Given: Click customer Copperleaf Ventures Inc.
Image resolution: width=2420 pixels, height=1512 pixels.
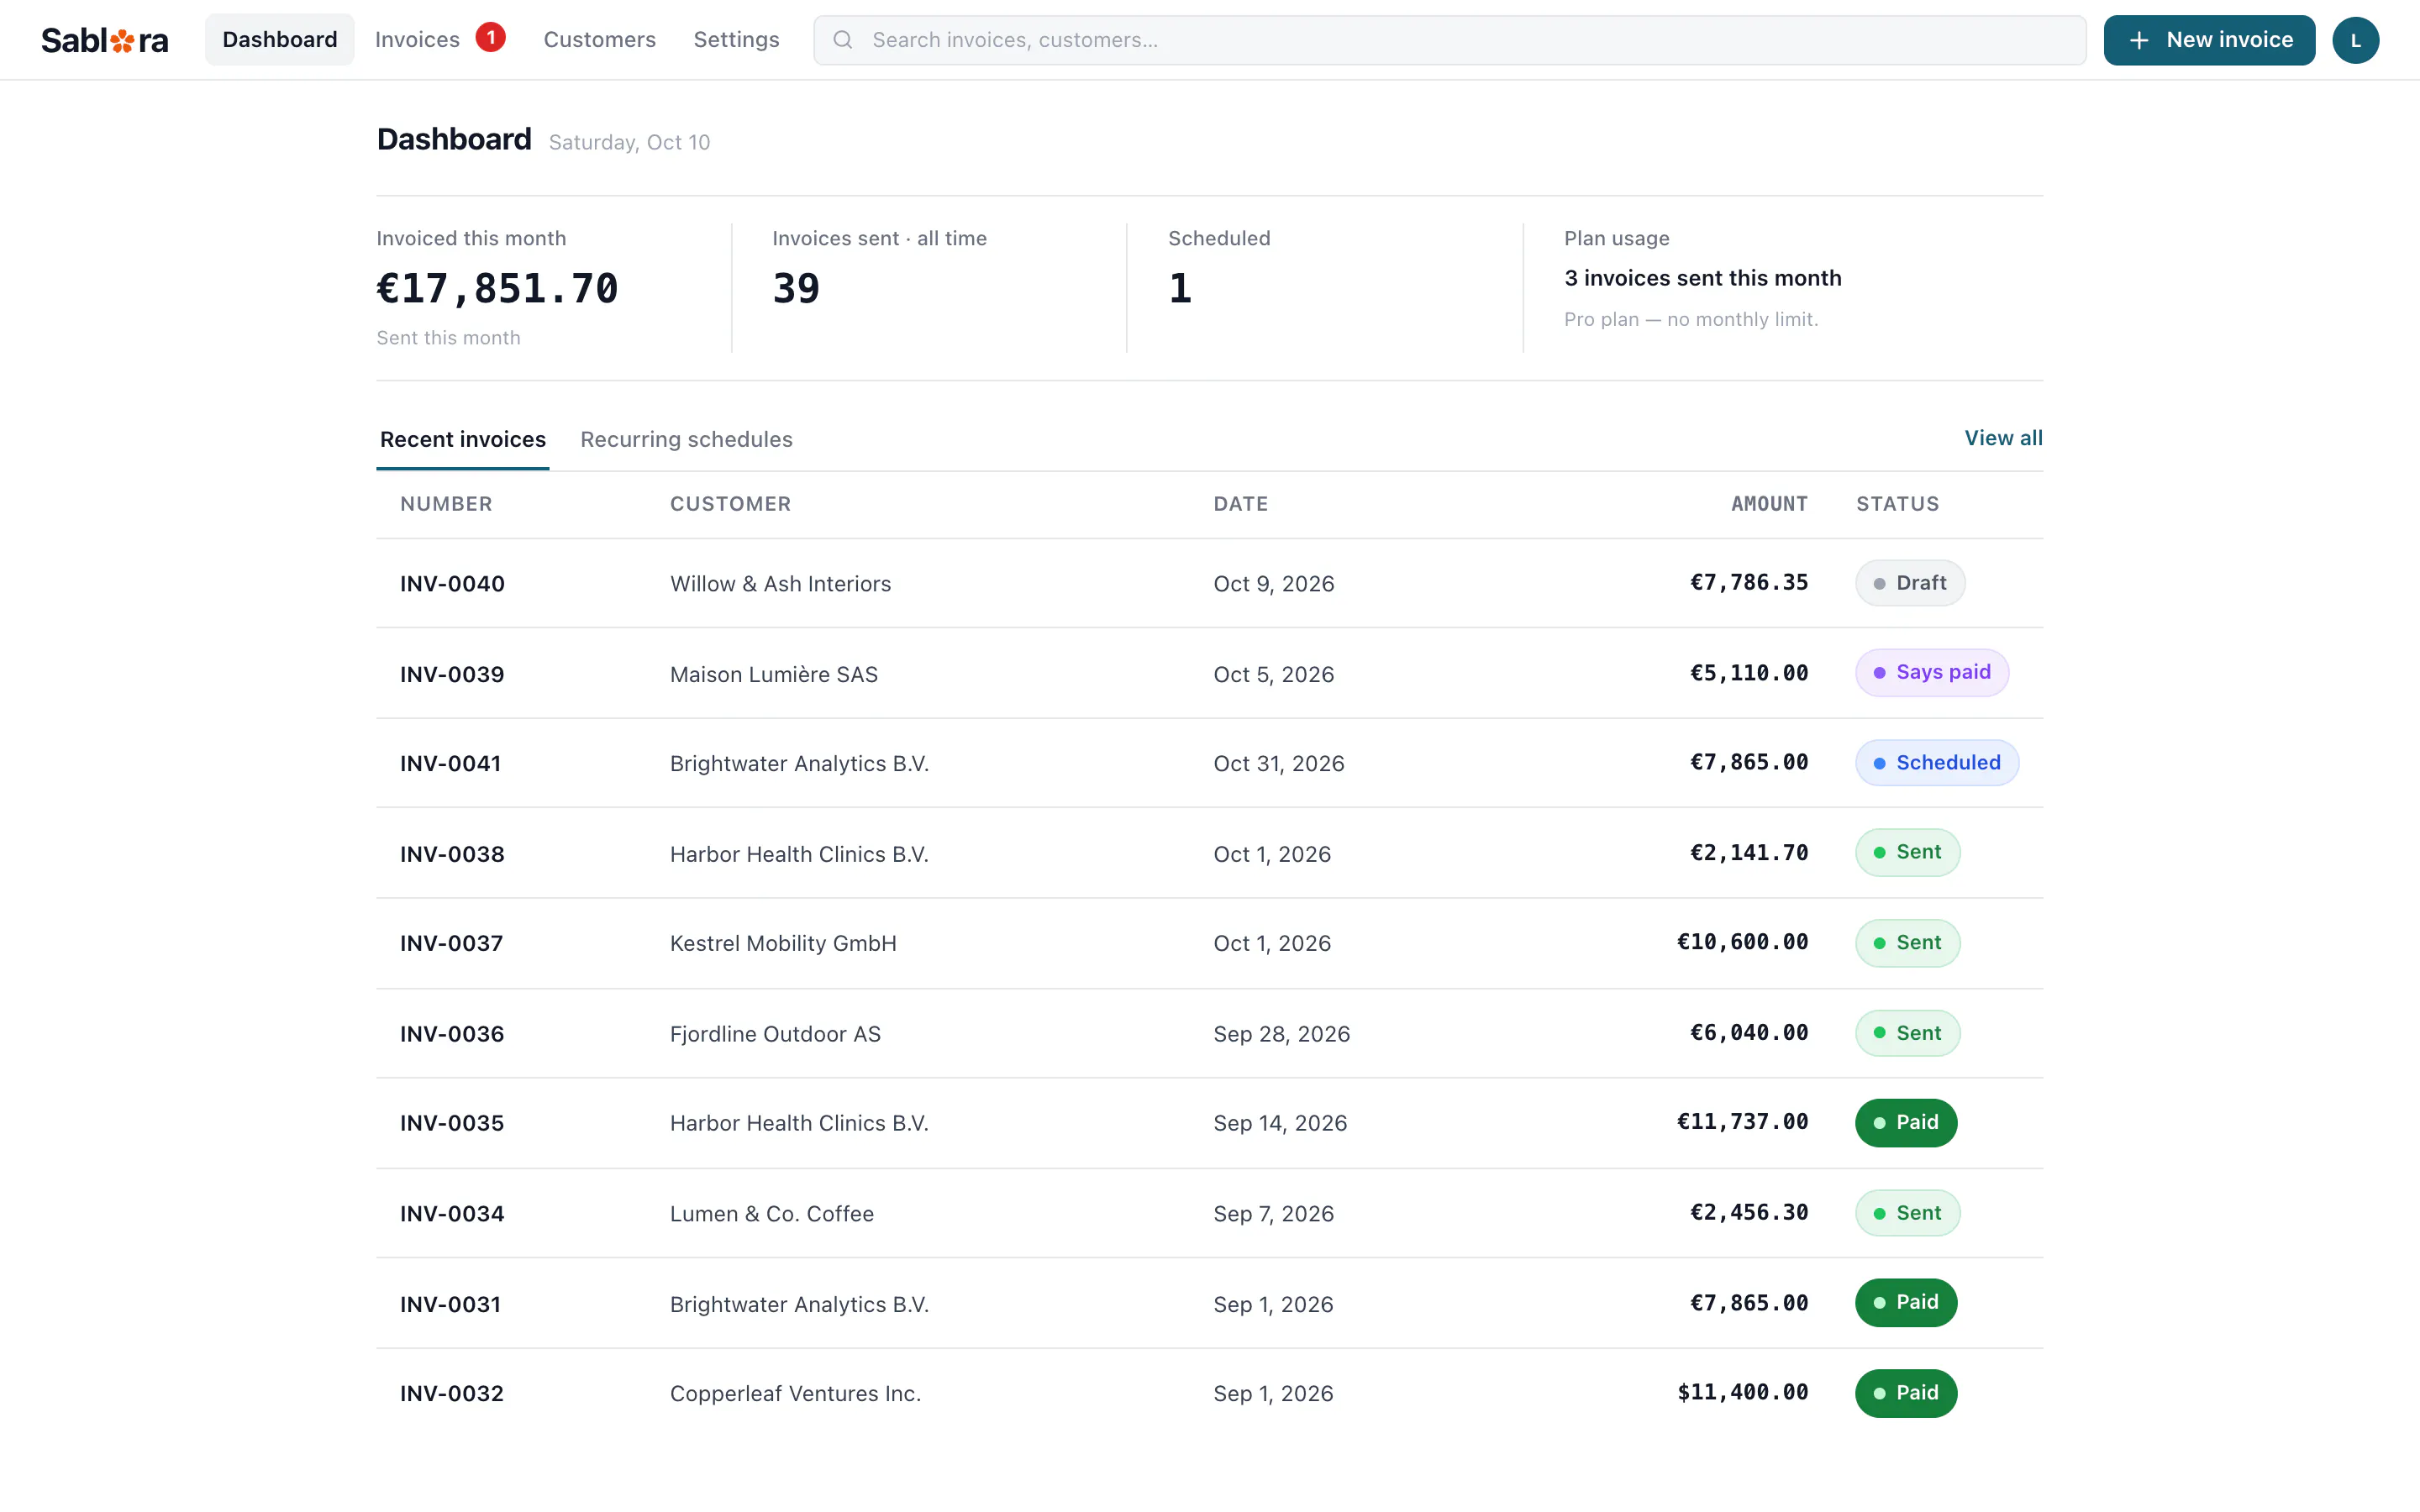Looking at the screenshot, I should point(795,1393).
